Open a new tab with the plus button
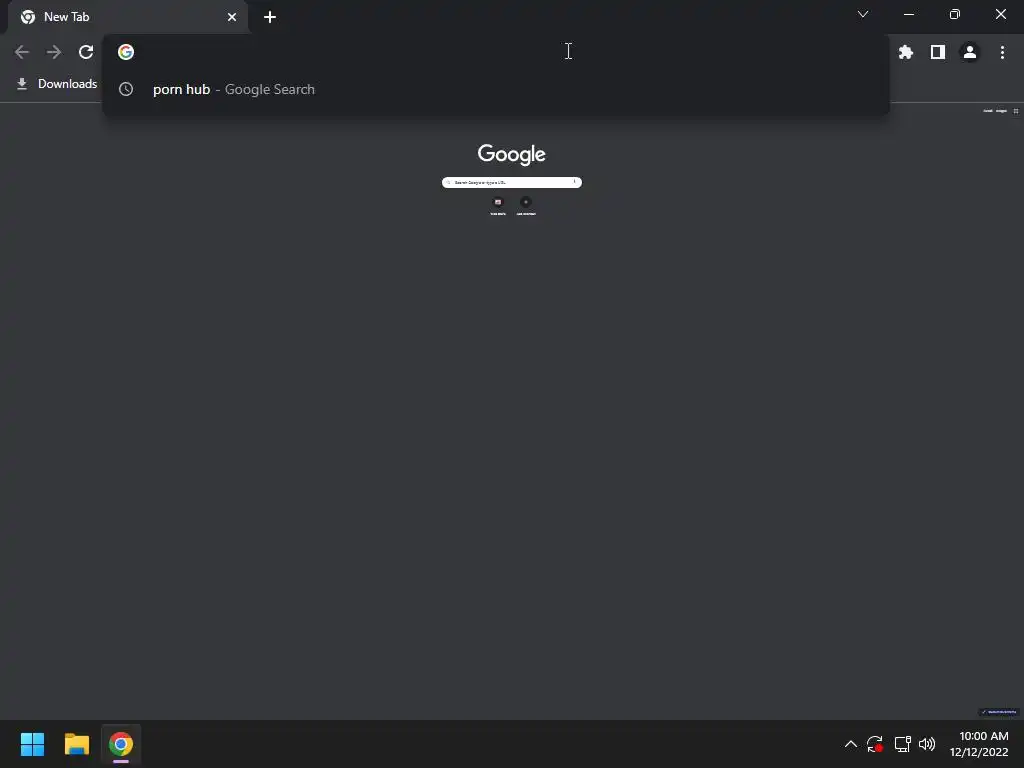The height and width of the screenshot is (768, 1024). pos(270,17)
